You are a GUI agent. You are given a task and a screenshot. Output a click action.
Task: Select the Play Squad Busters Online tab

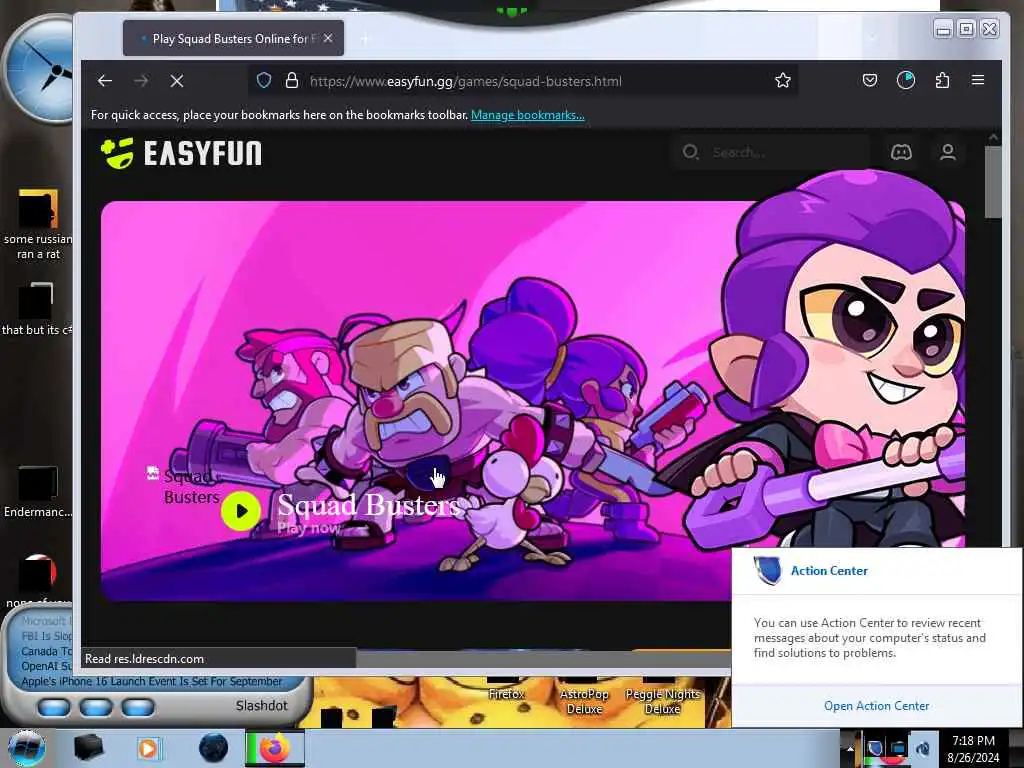[x=233, y=39]
